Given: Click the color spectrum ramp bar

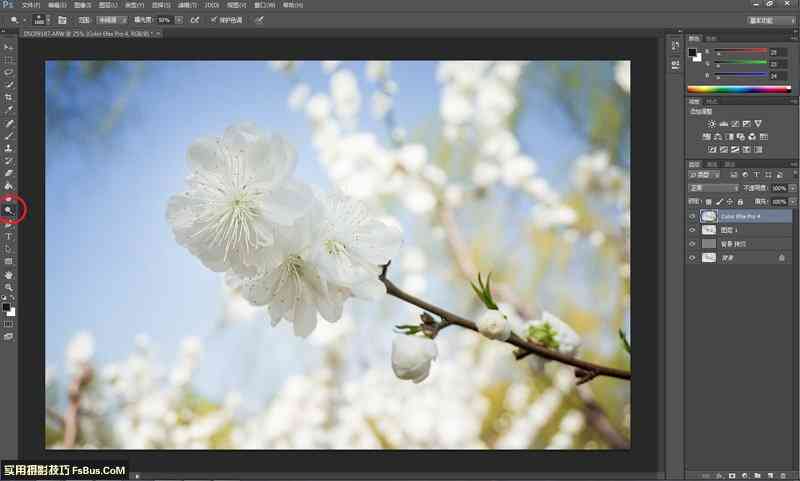Looking at the screenshot, I should [x=741, y=90].
